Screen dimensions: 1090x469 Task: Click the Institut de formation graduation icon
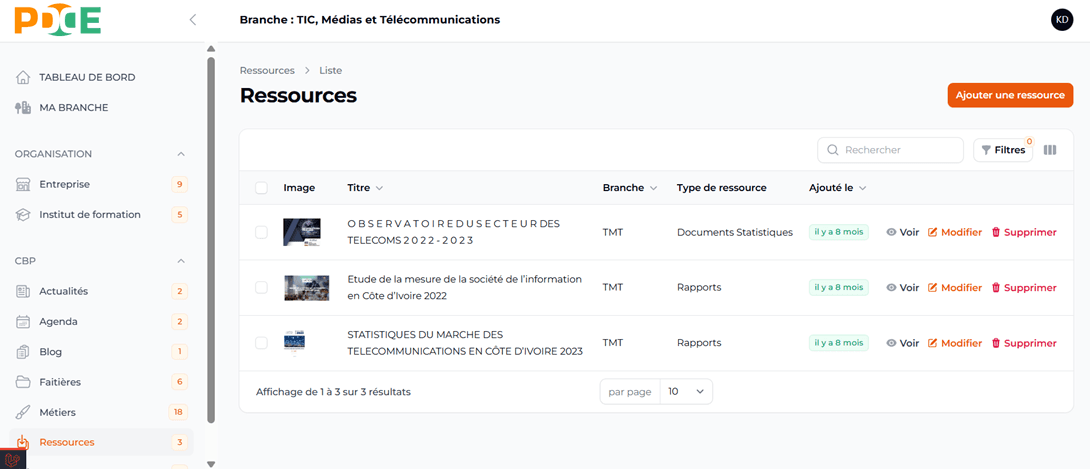(x=23, y=215)
